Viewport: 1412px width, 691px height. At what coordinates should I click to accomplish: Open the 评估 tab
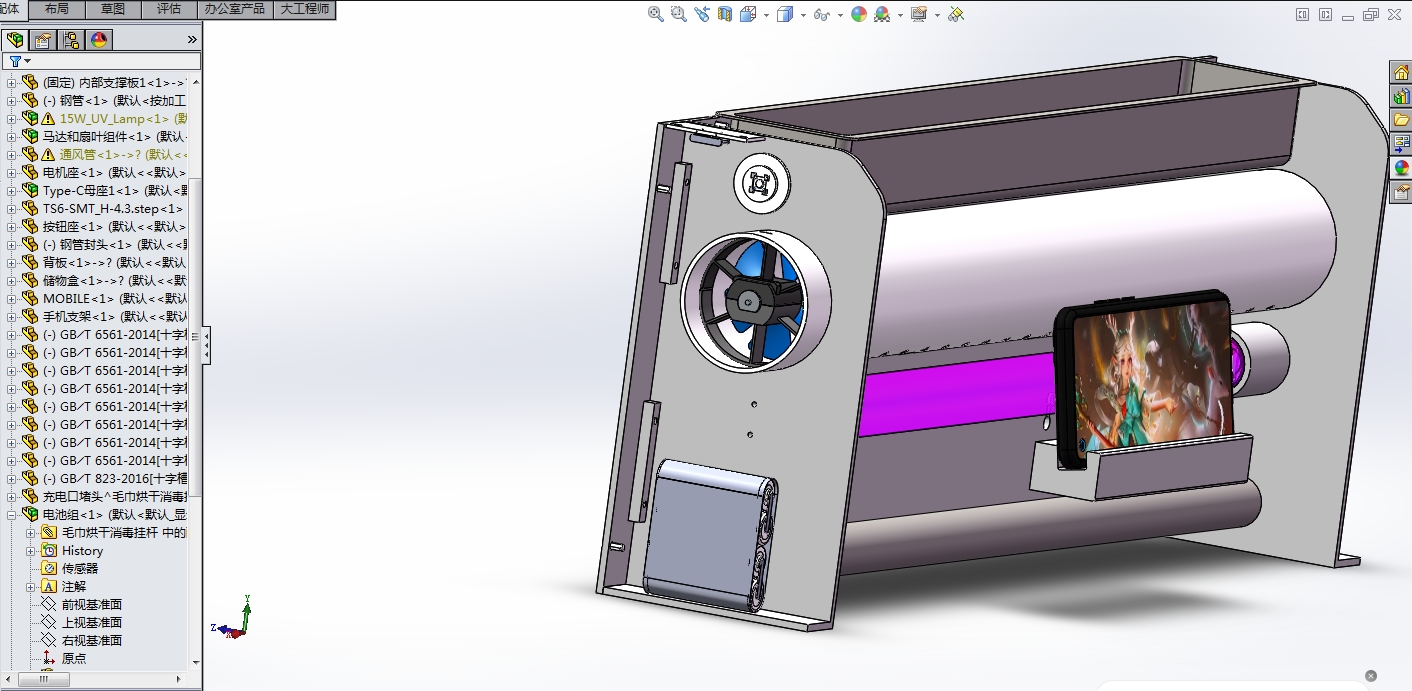point(169,9)
